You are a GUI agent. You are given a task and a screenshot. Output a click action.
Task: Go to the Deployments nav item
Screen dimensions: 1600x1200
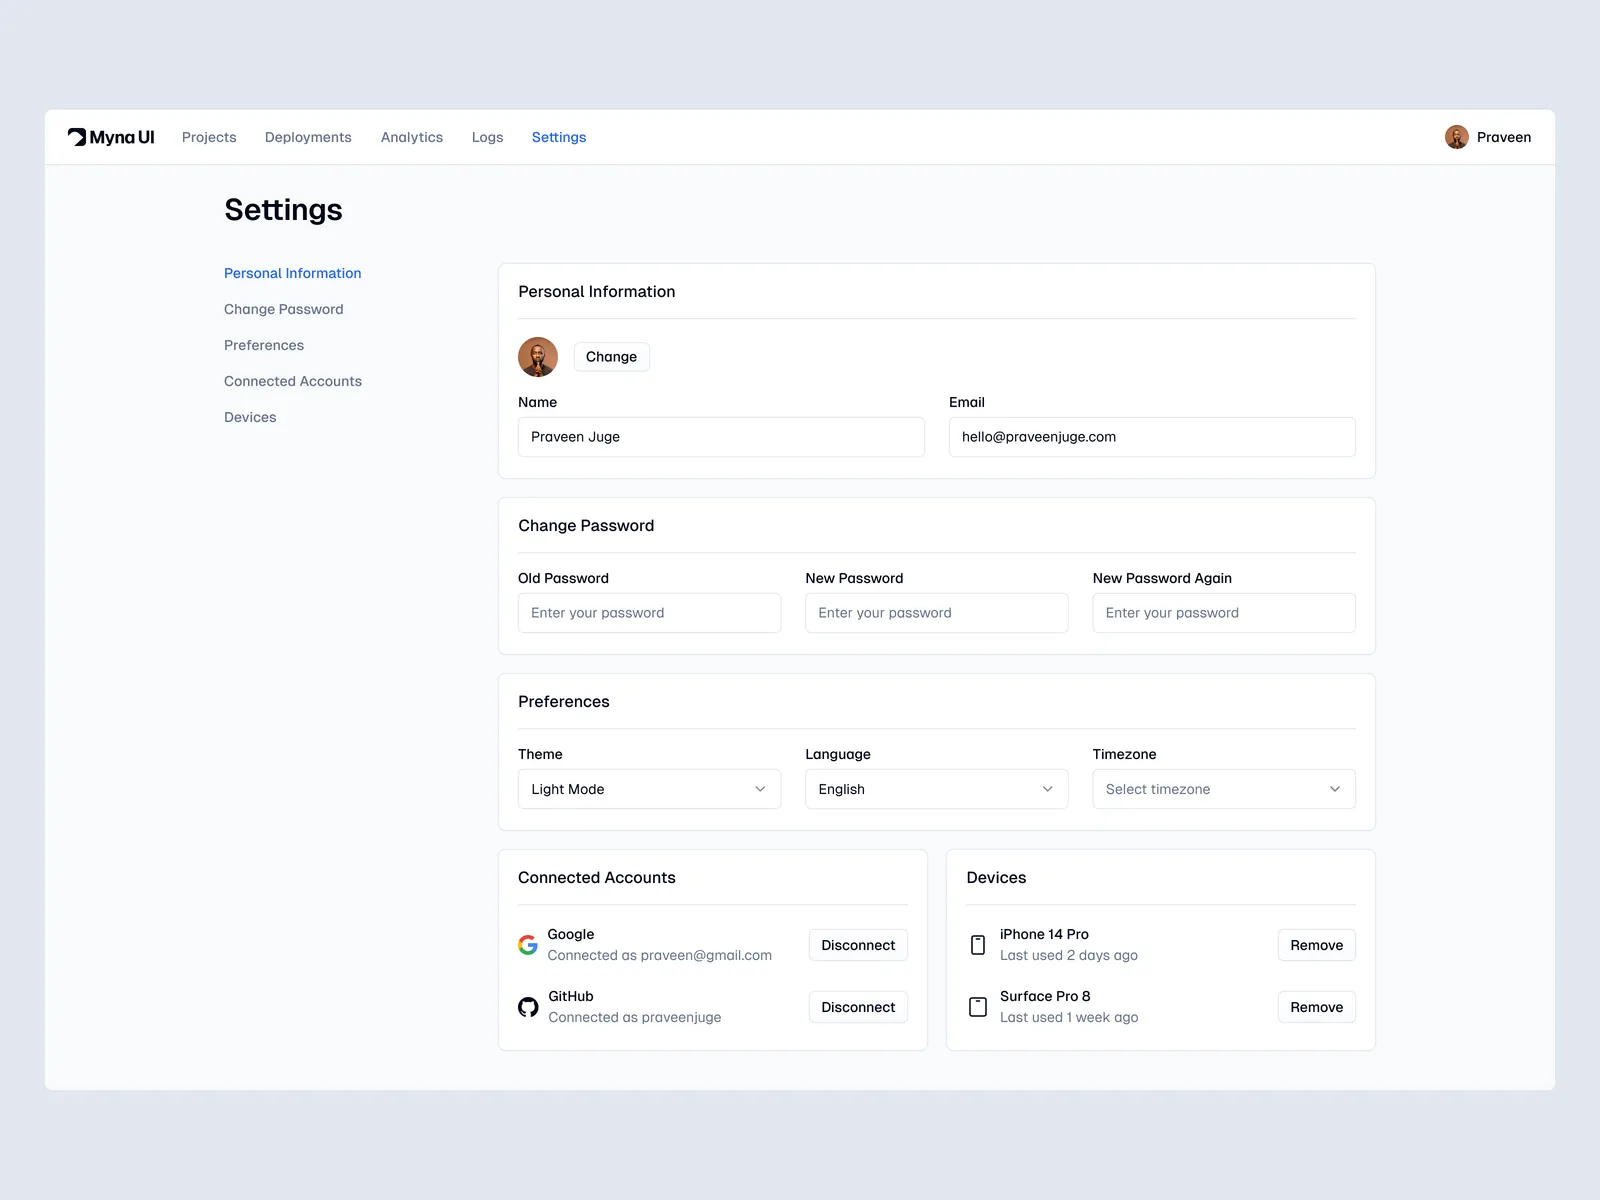point(308,137)
